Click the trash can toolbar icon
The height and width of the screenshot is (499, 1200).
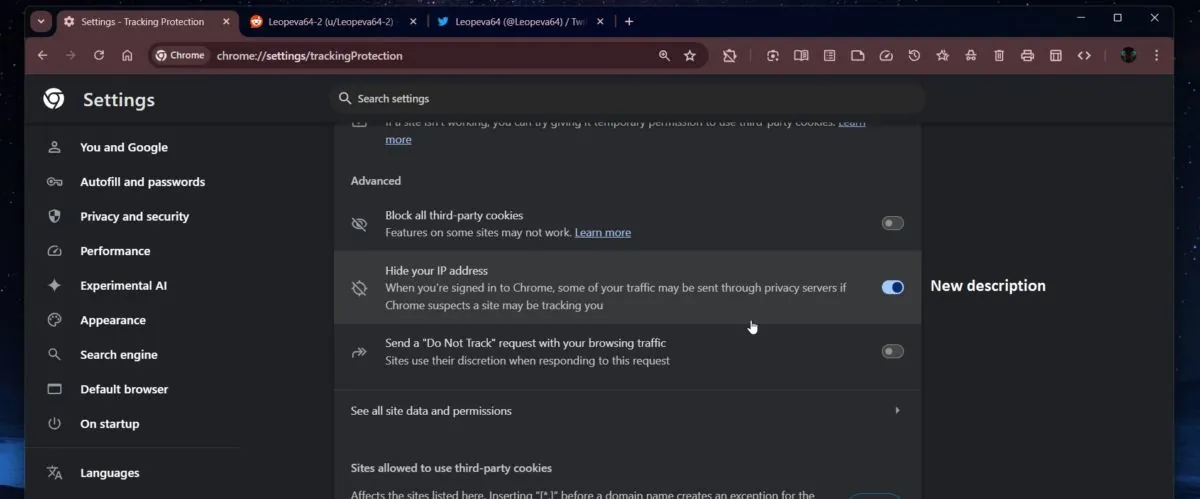(999, 56)
